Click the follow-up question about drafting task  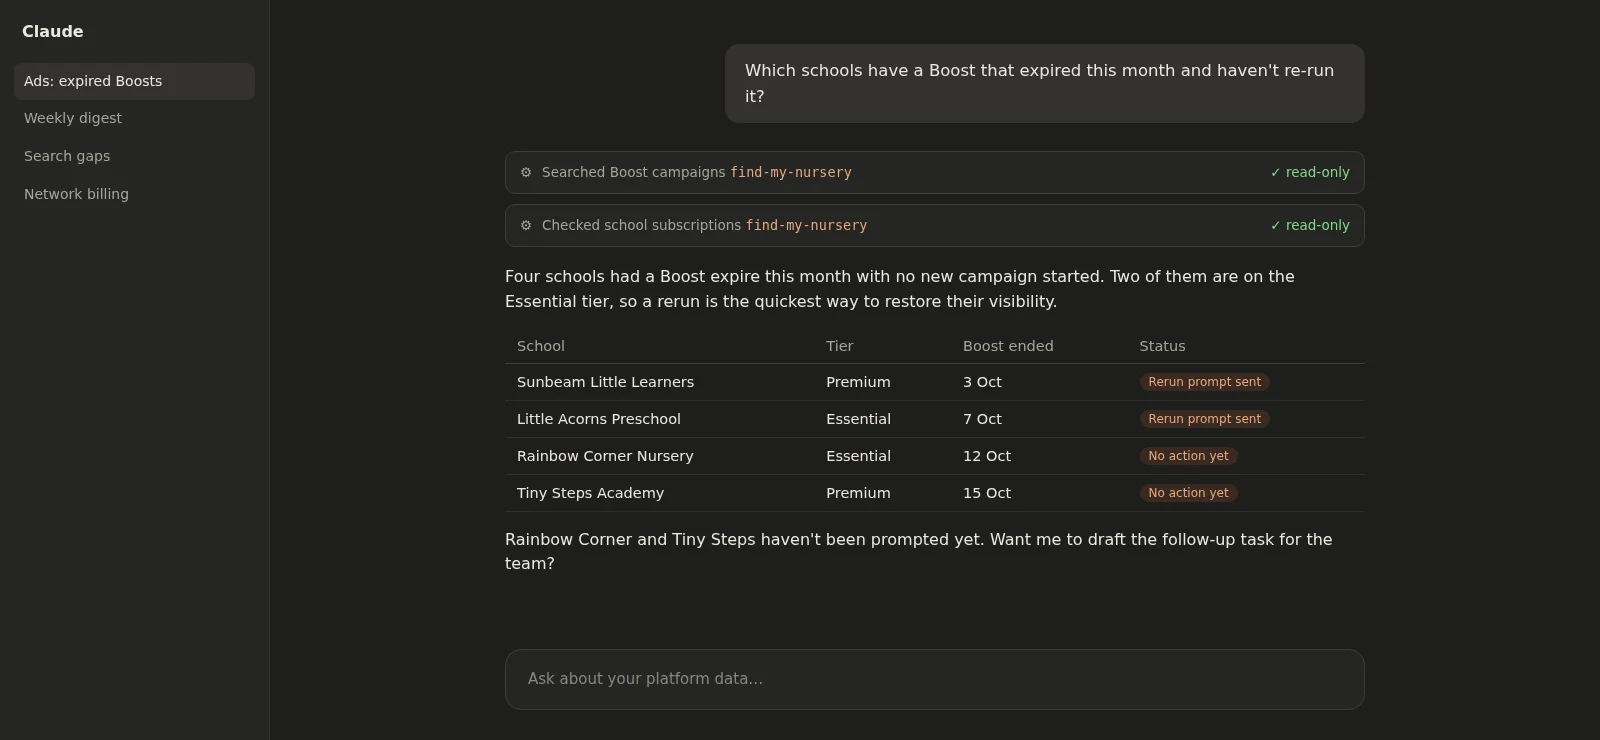pos(919,551)
